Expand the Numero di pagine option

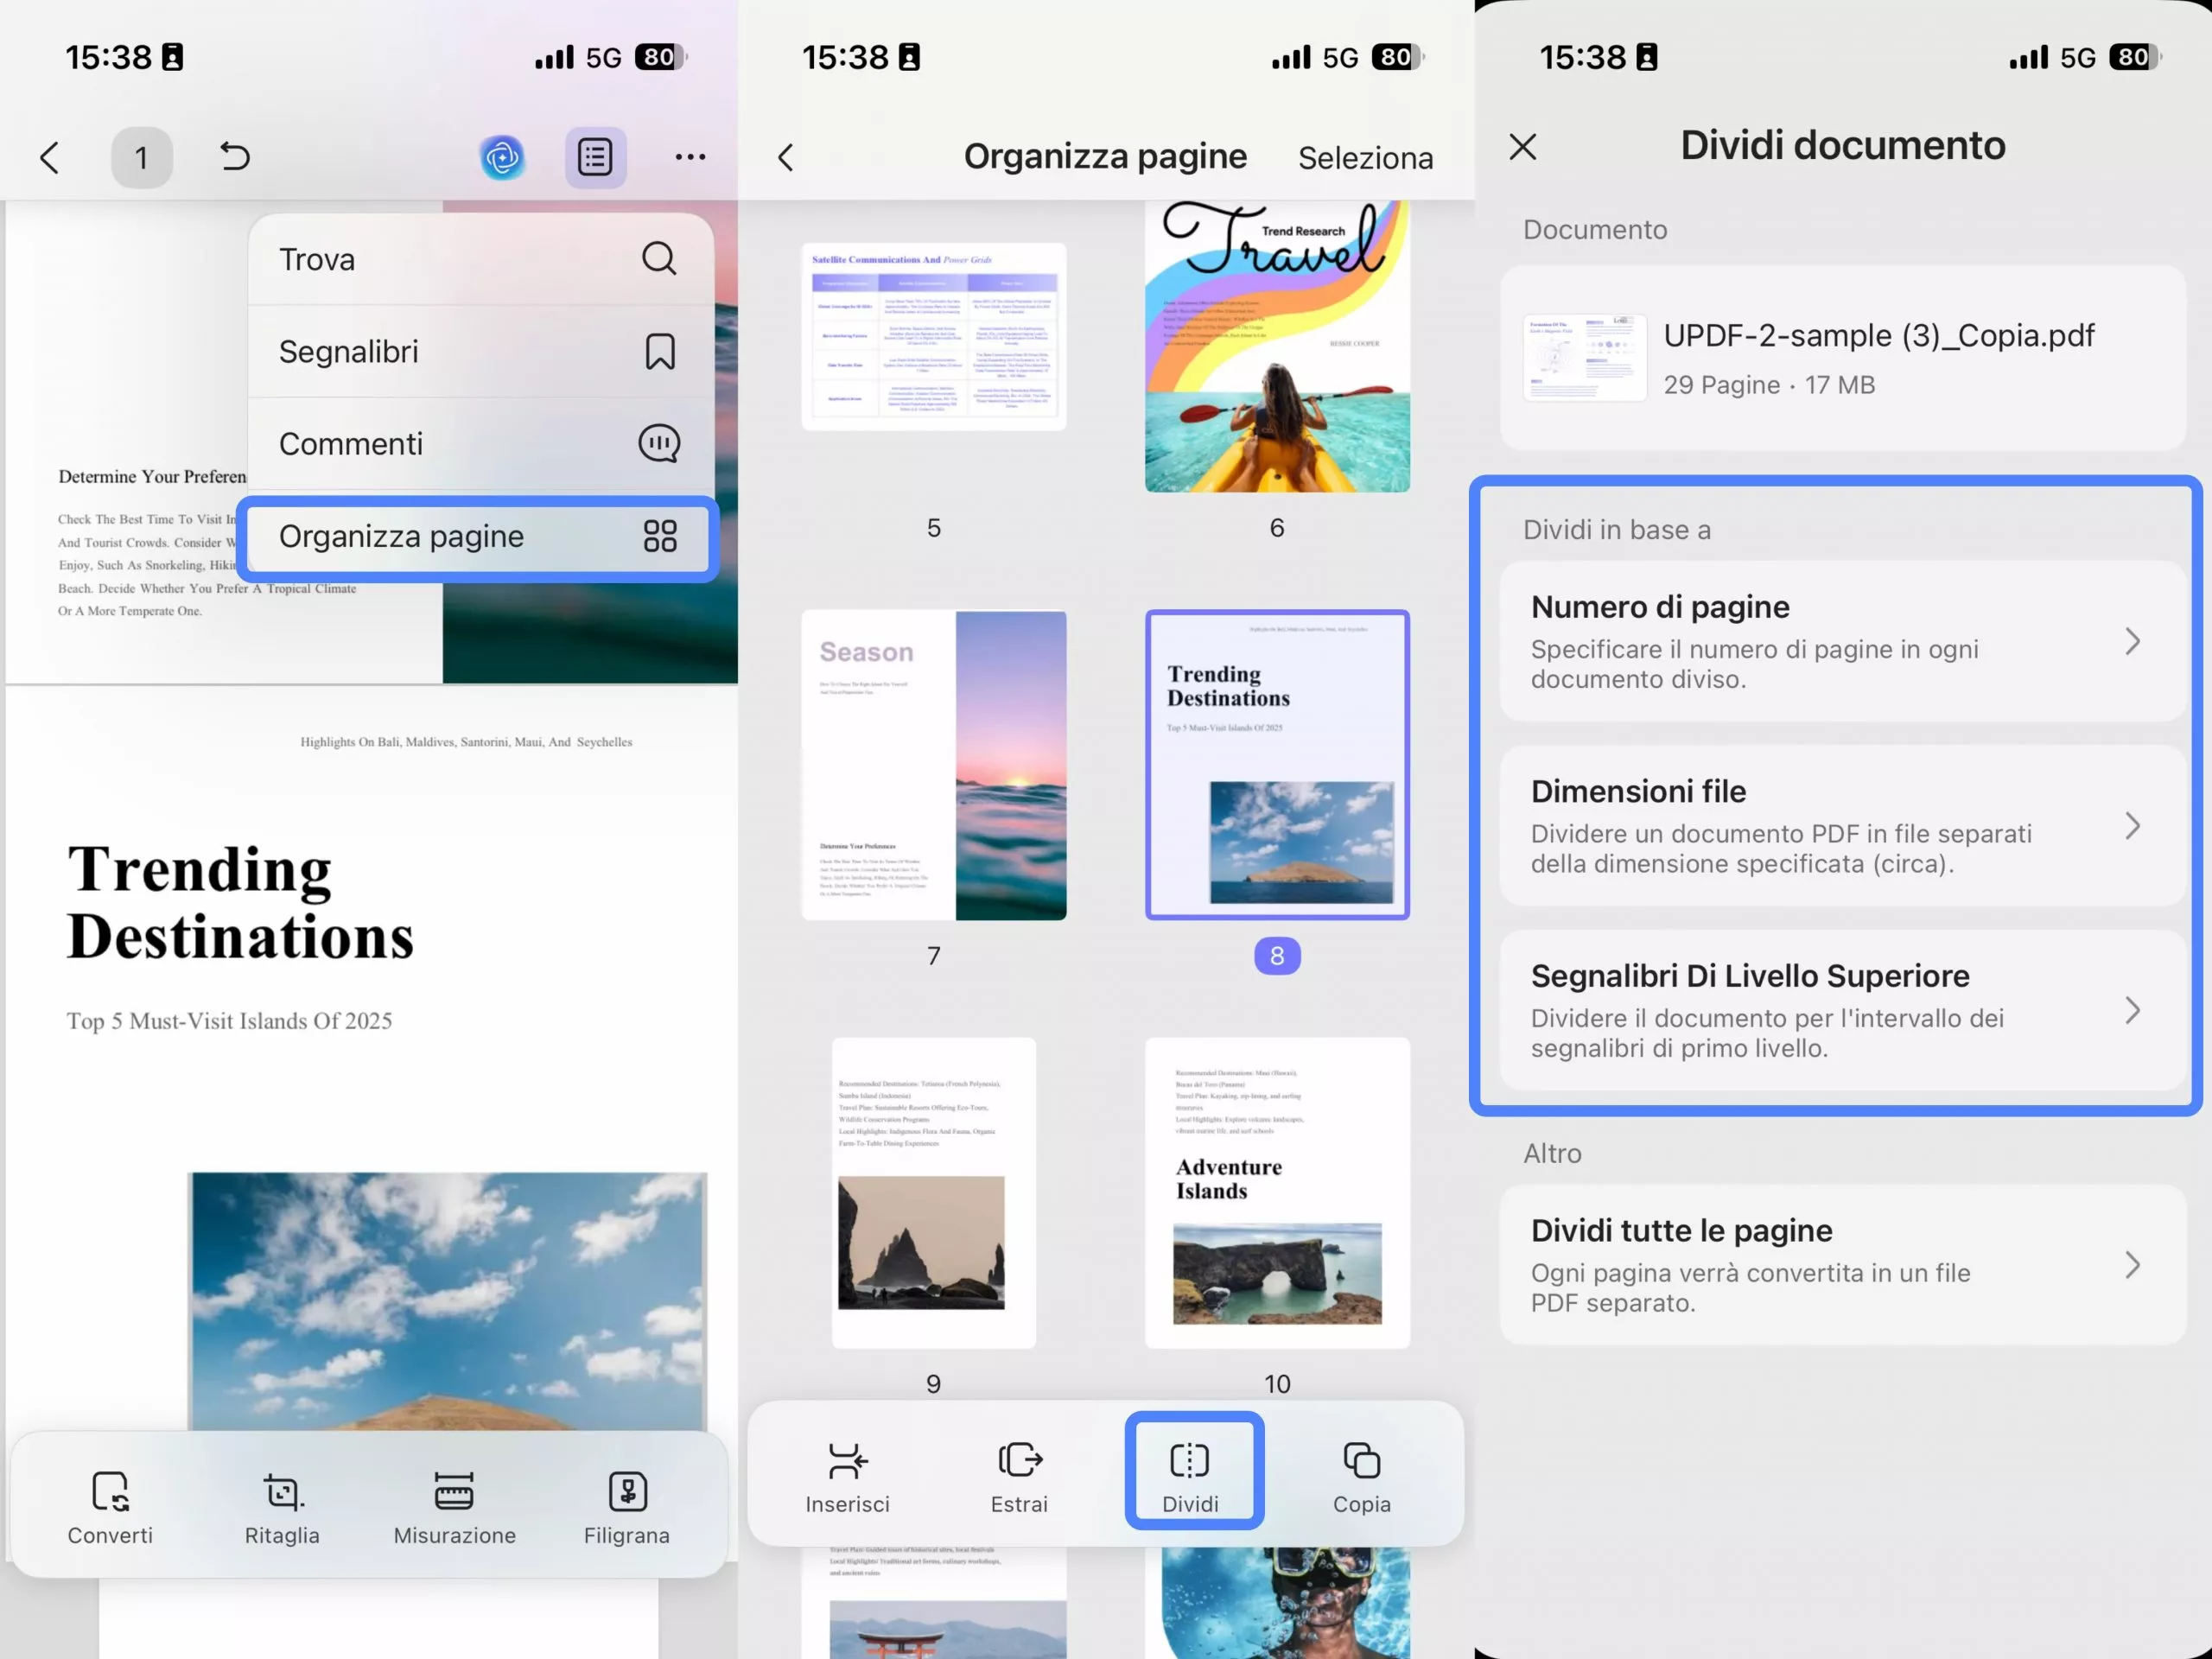1842,641
